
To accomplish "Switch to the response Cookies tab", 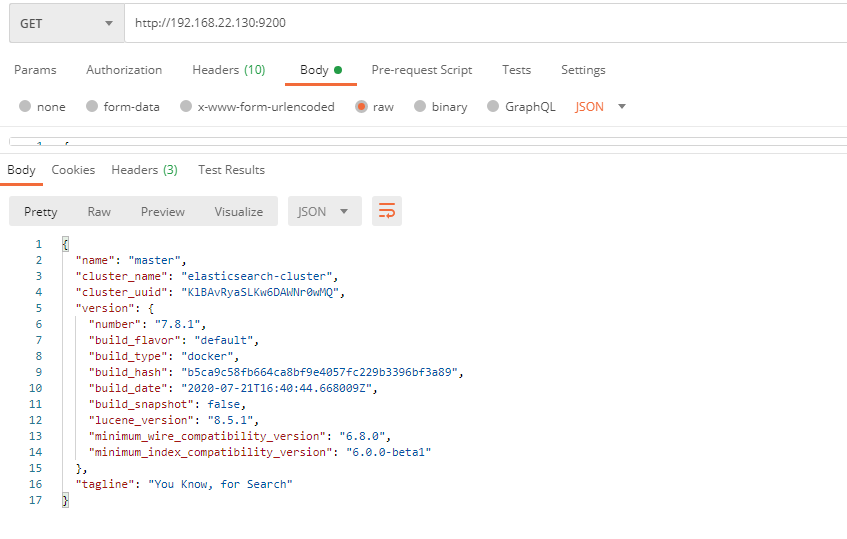I will [73, 170].
